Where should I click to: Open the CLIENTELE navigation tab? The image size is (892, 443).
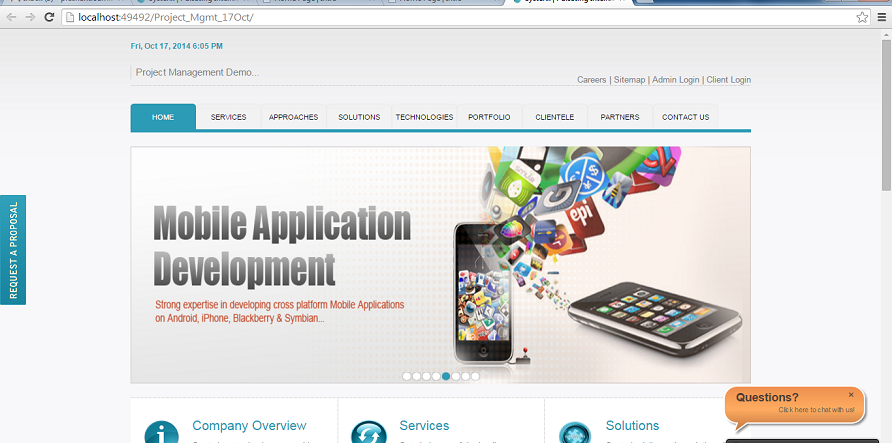point(555,117)
